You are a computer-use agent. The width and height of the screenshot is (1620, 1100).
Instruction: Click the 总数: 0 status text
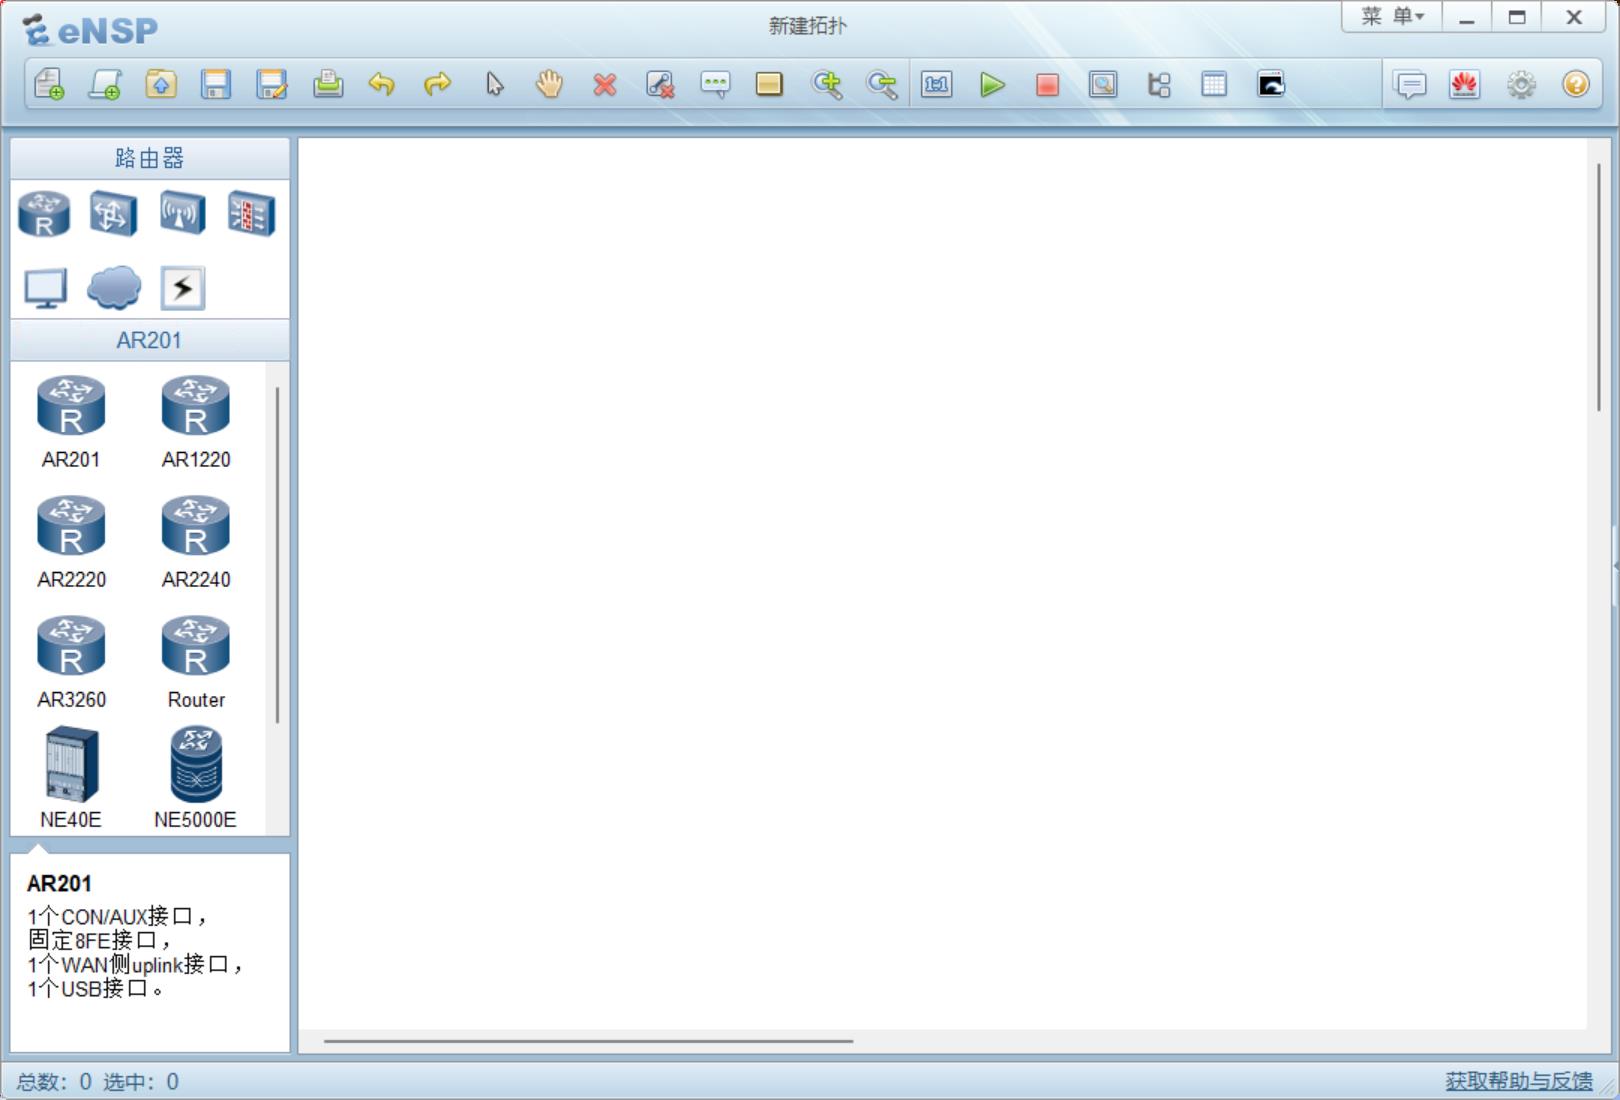pyautogui.click(x=54, y=1082)
